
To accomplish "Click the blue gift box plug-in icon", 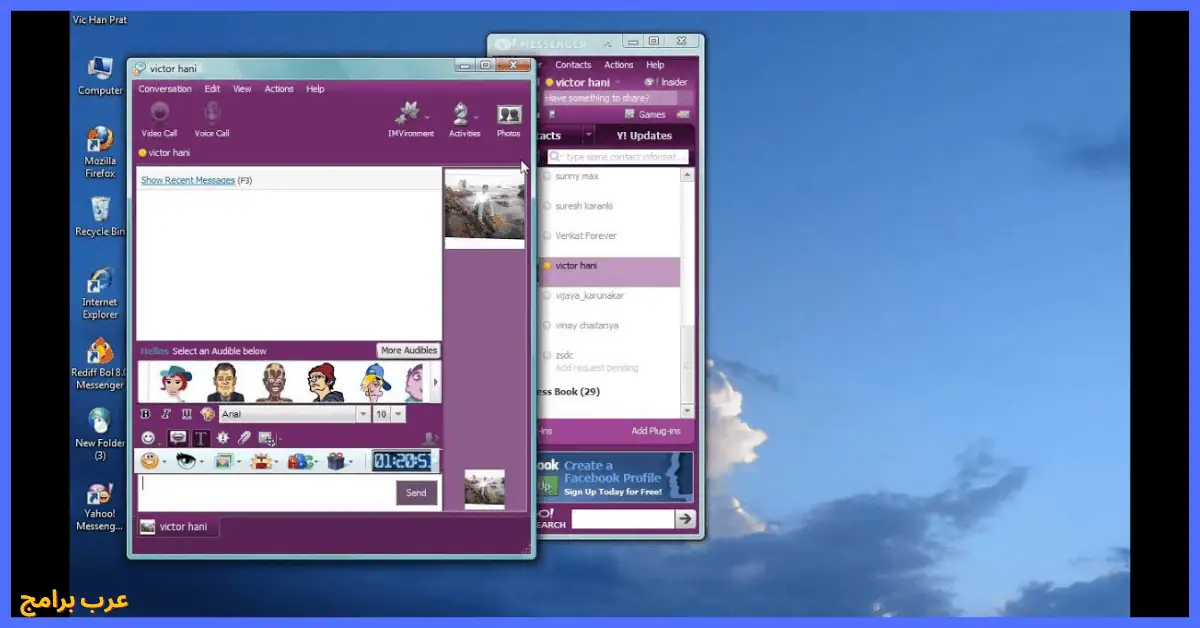I will [x=335, y=461].
